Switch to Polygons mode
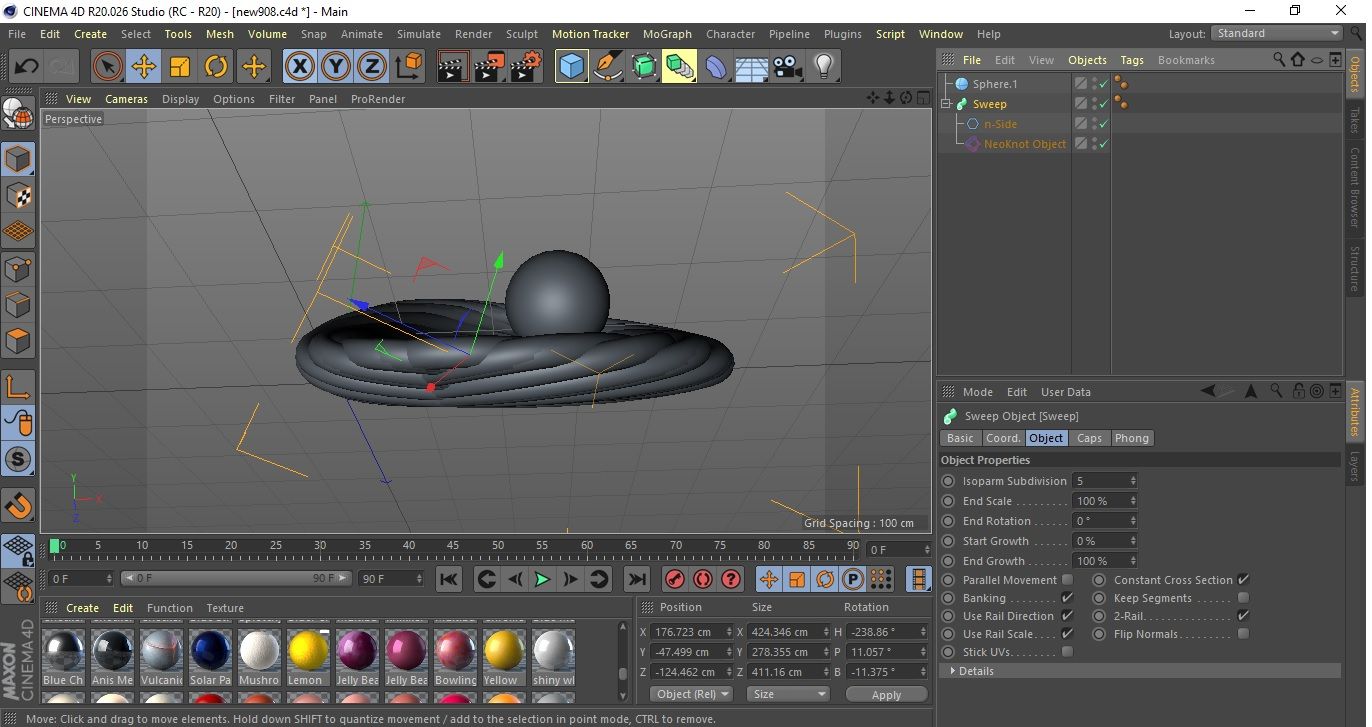Screen dimensions: 1372x727 pos(18,340)
